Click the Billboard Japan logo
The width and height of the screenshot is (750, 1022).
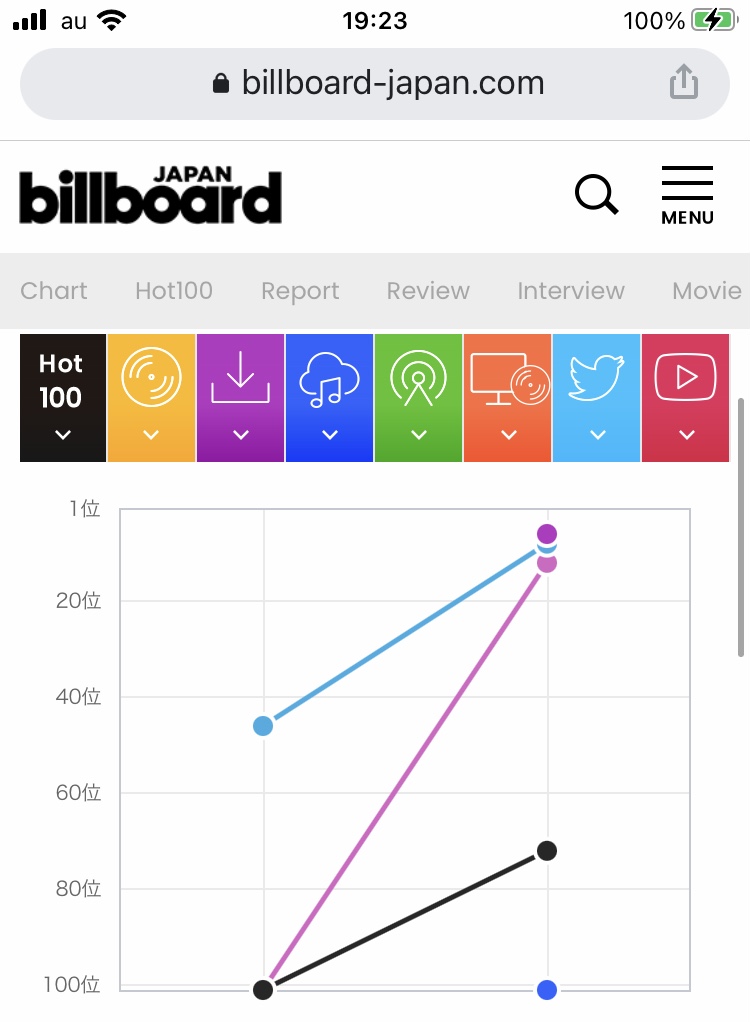pyautogui.click(x=151, y=195)
